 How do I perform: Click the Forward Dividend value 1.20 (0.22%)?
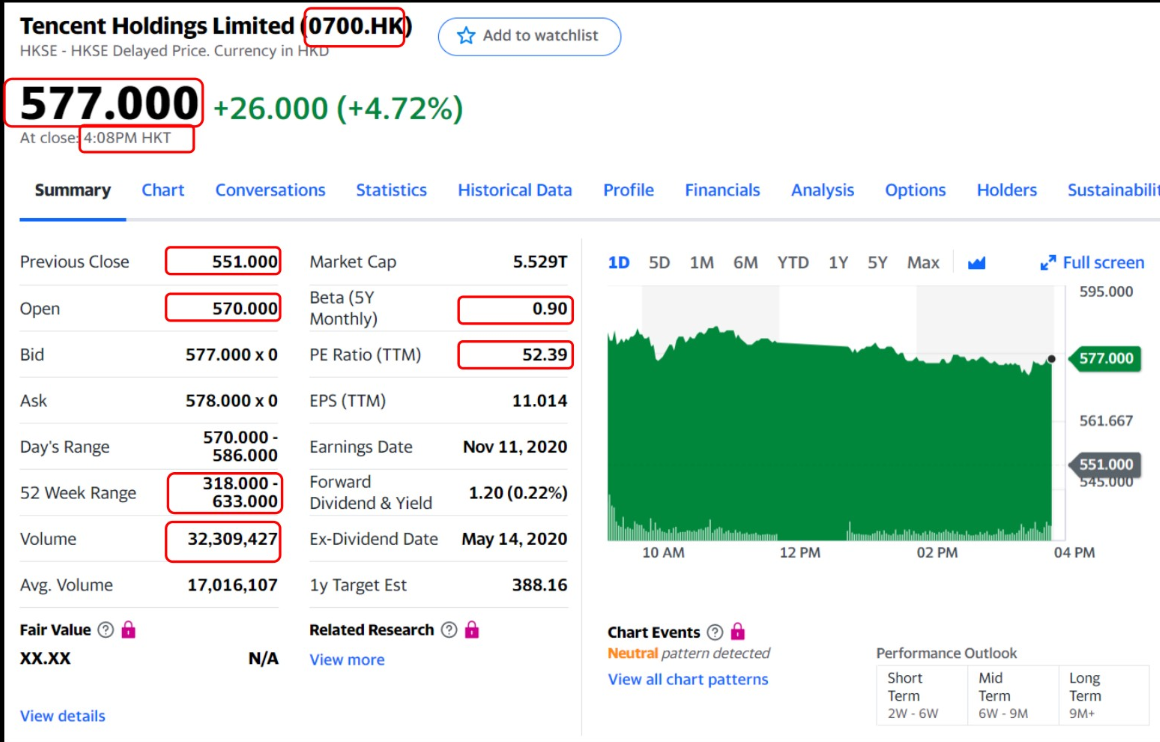click(518, 493)
